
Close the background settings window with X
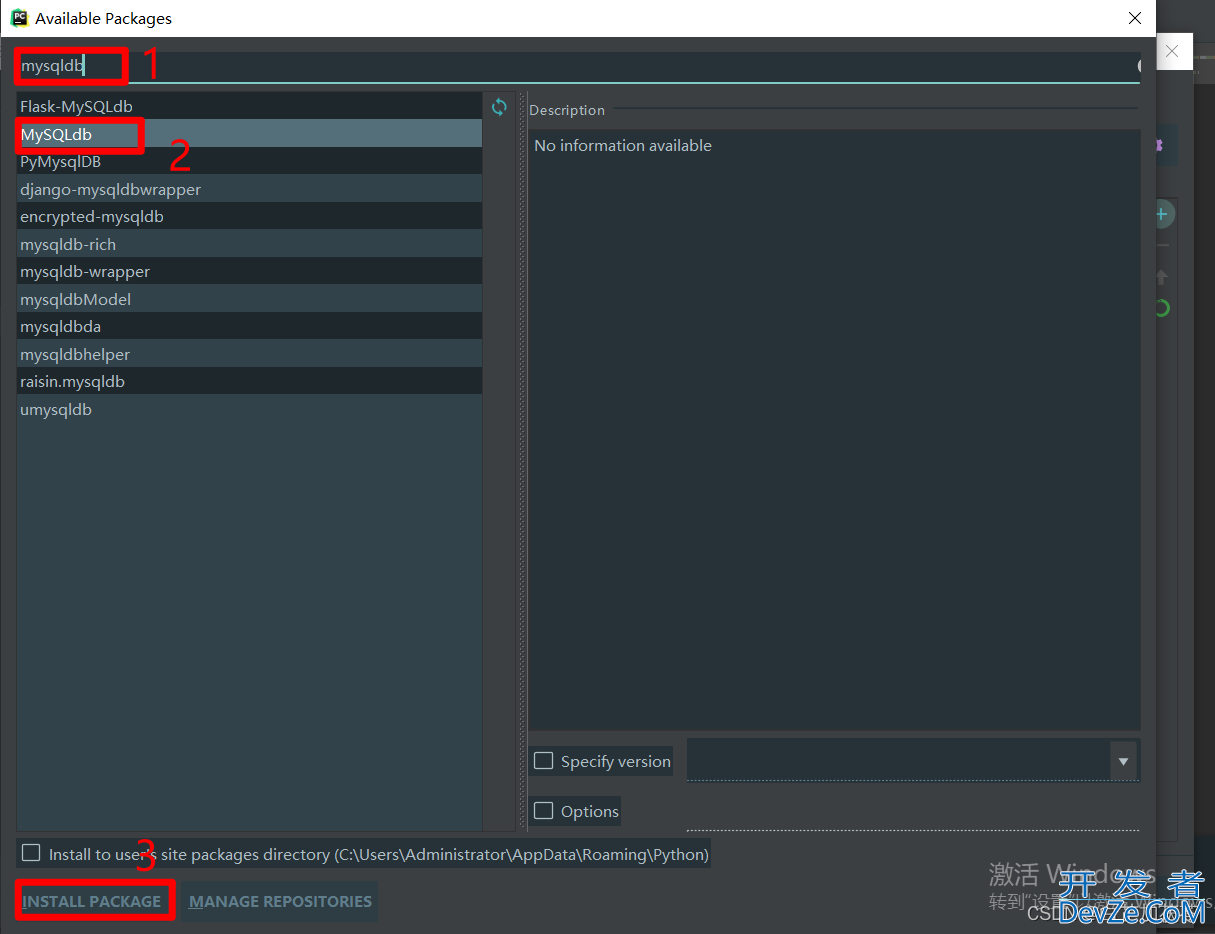click(1172, 51)
